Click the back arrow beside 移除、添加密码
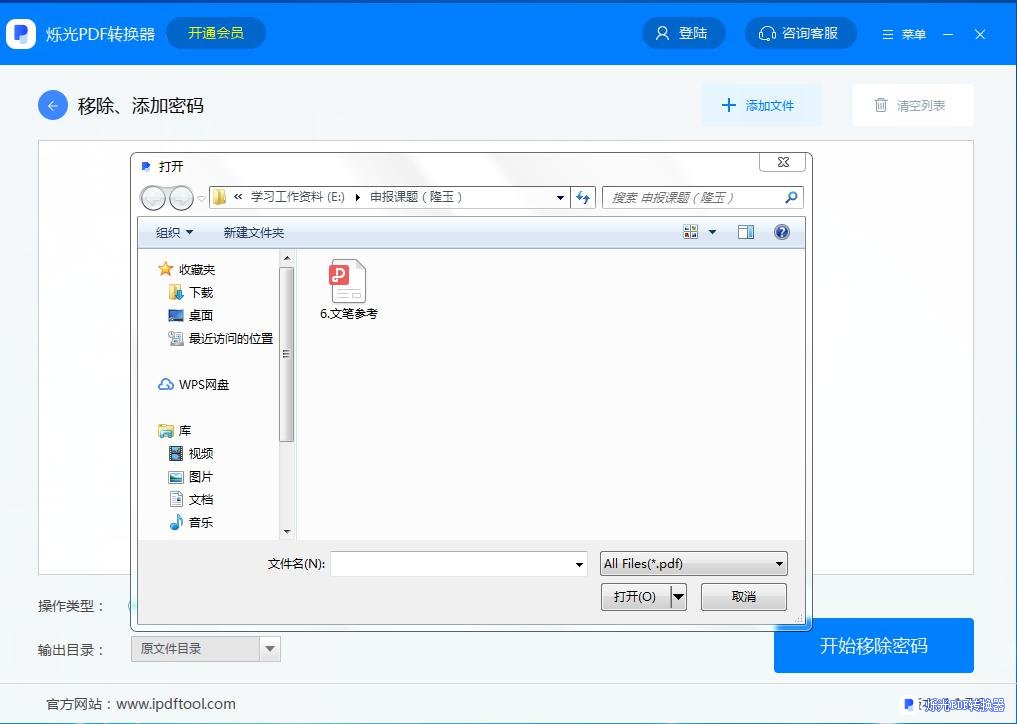The image size is (1017, 724). pyautogui.click(x=53, y=105)
